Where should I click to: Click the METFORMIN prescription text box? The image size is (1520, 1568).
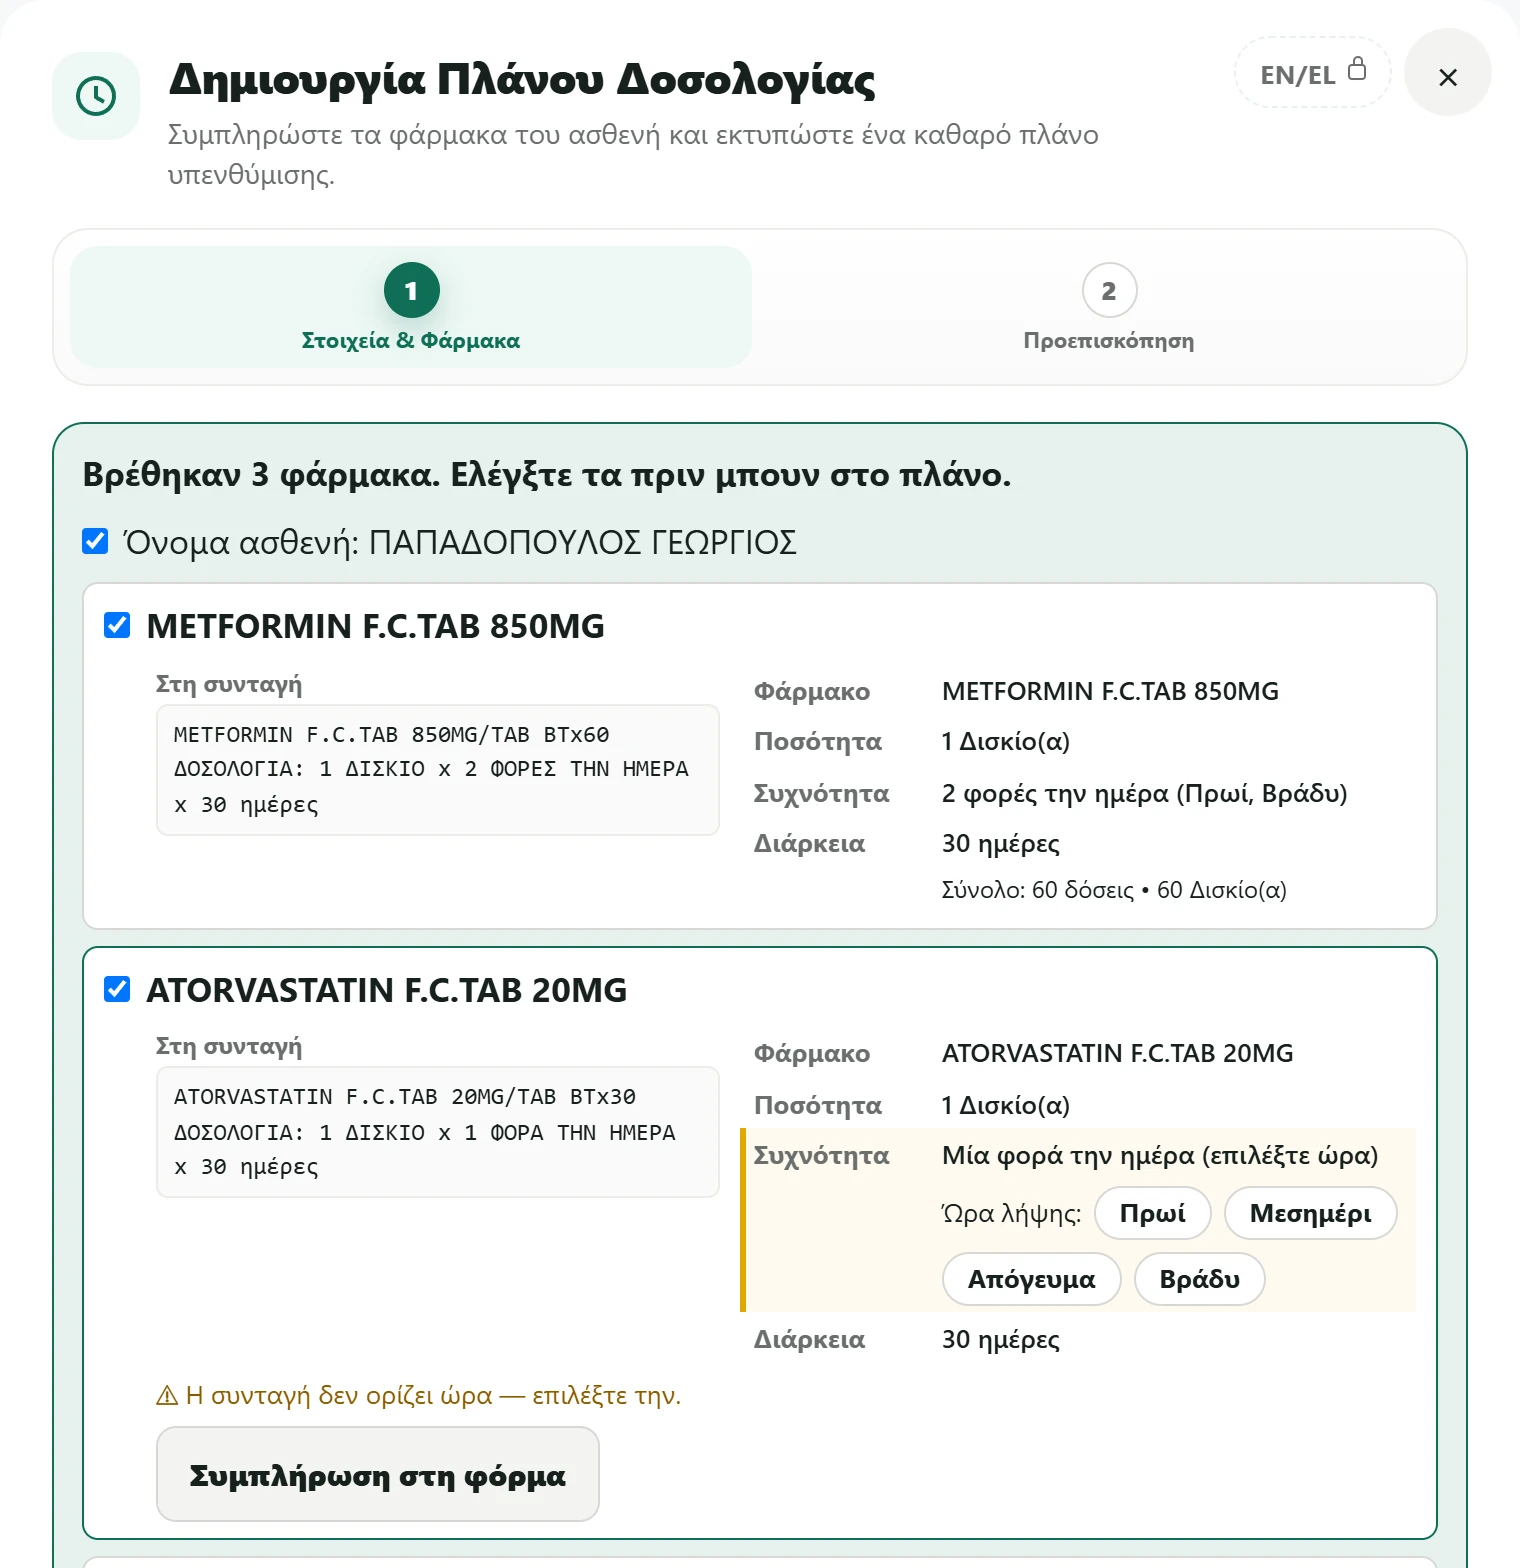[438, 770]
